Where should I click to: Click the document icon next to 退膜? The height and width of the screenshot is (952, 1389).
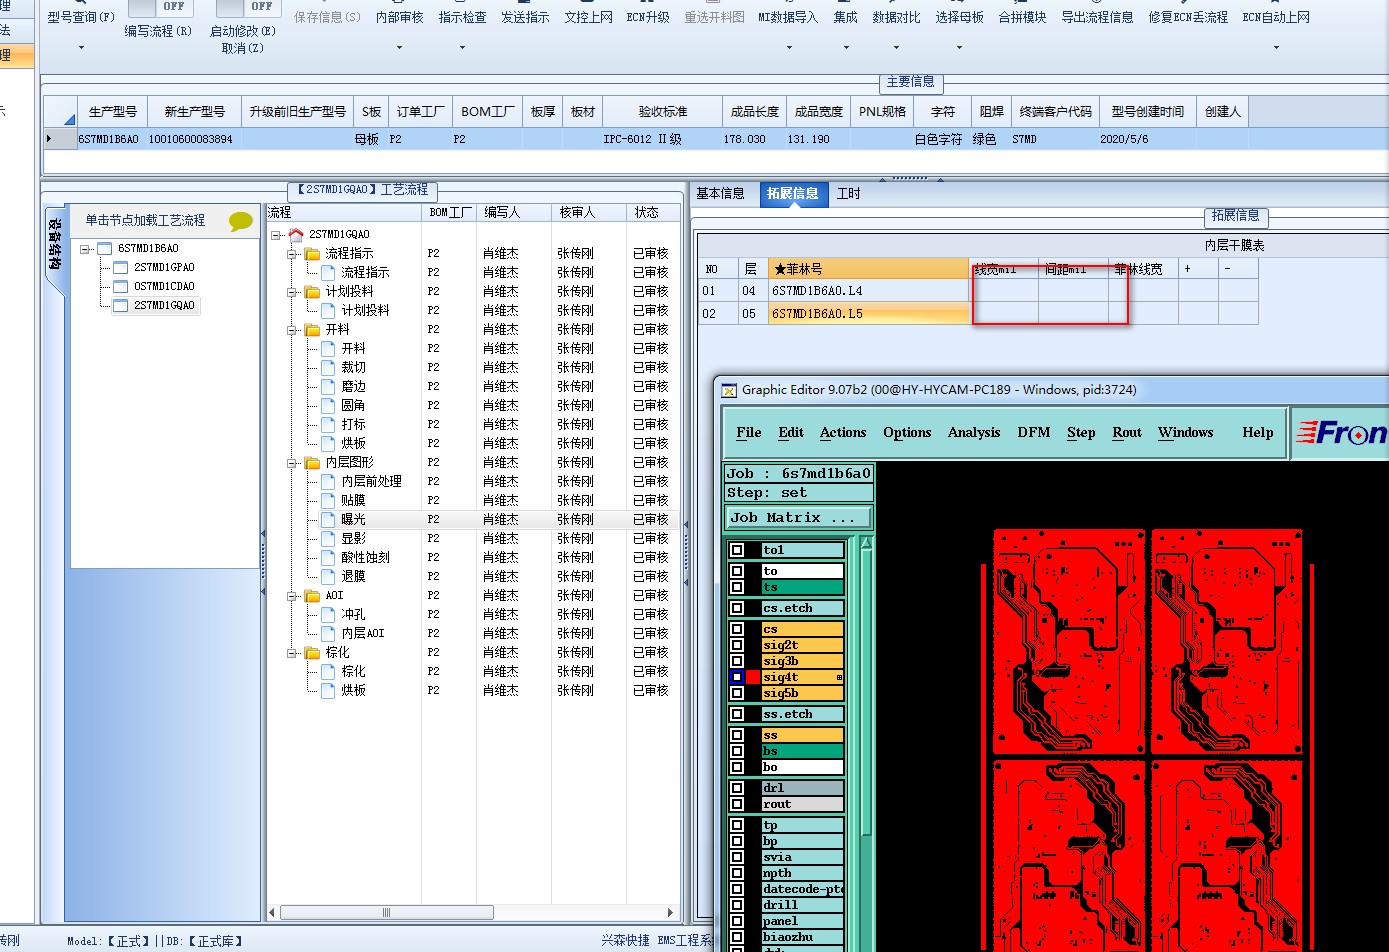click(x=328, y=576)
